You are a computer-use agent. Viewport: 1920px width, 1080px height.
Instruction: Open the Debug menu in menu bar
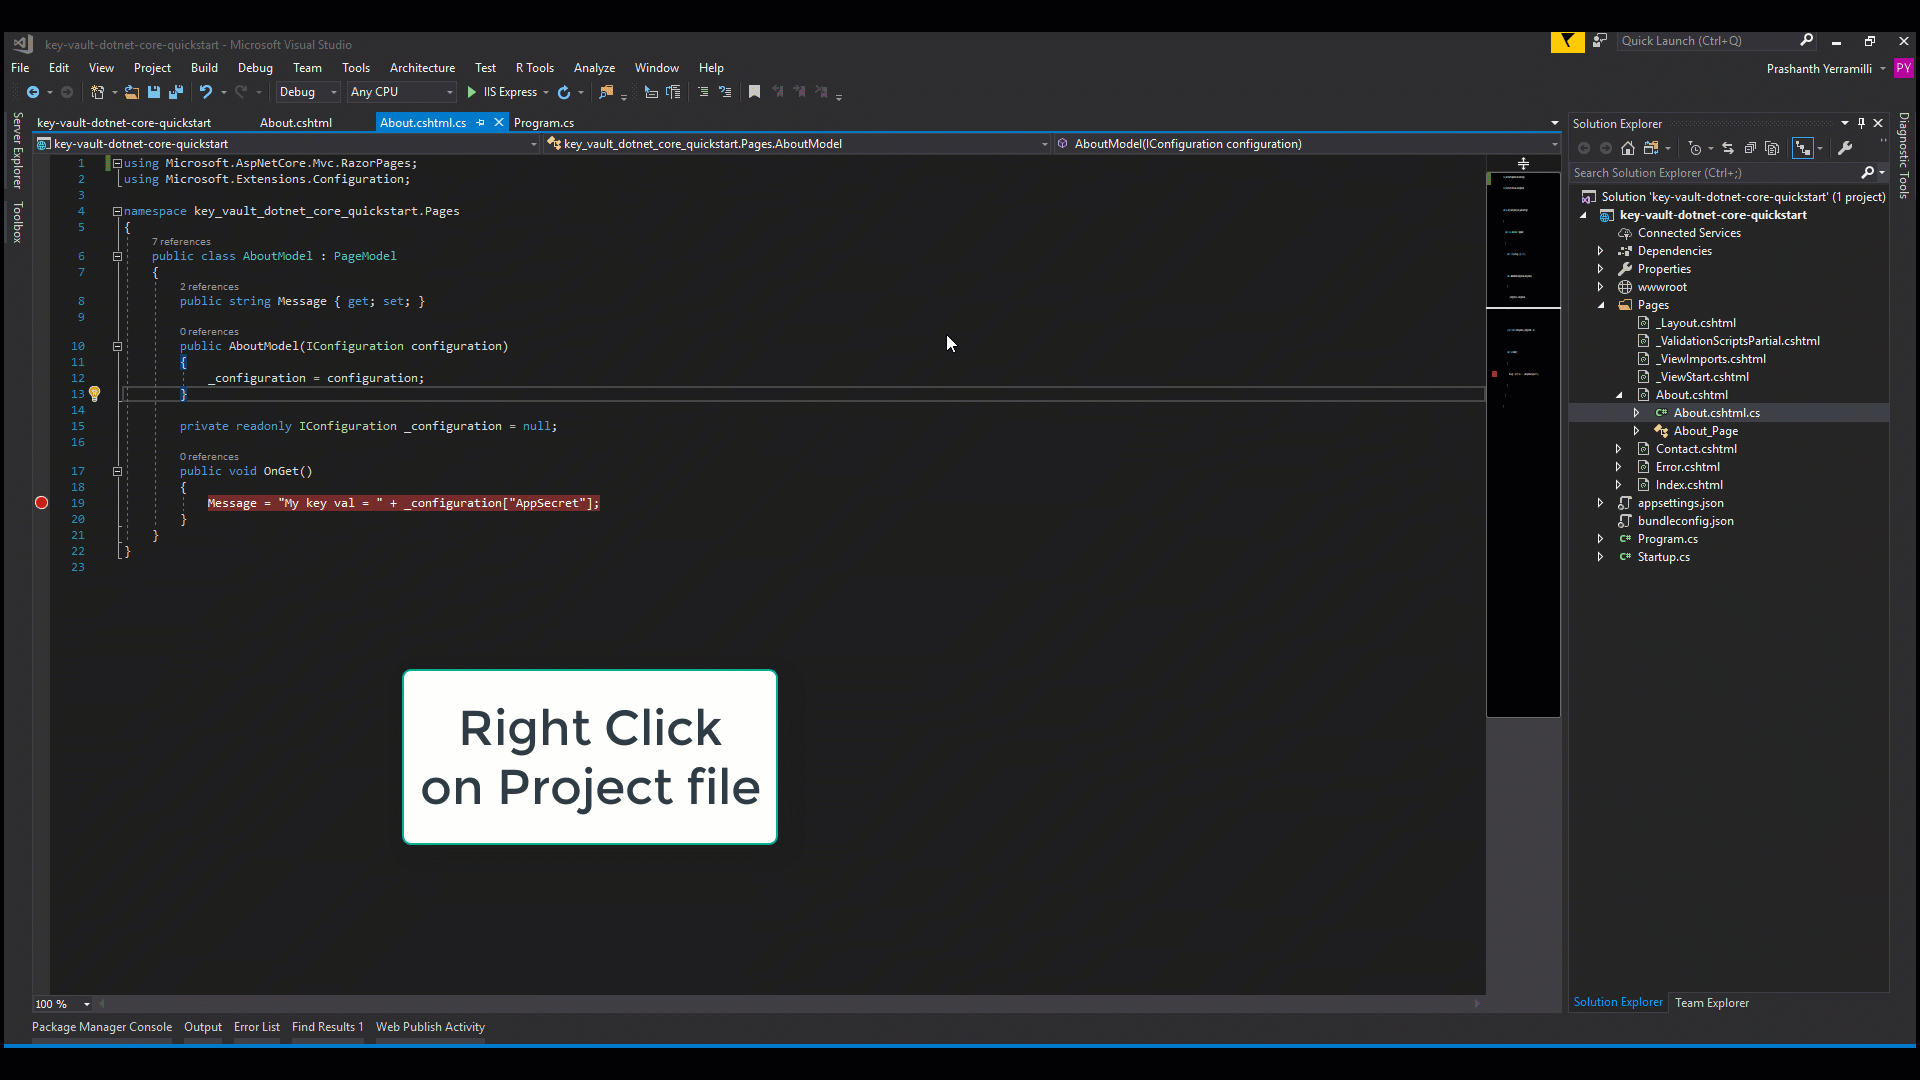pyautogui.click(x=255, y=67)
